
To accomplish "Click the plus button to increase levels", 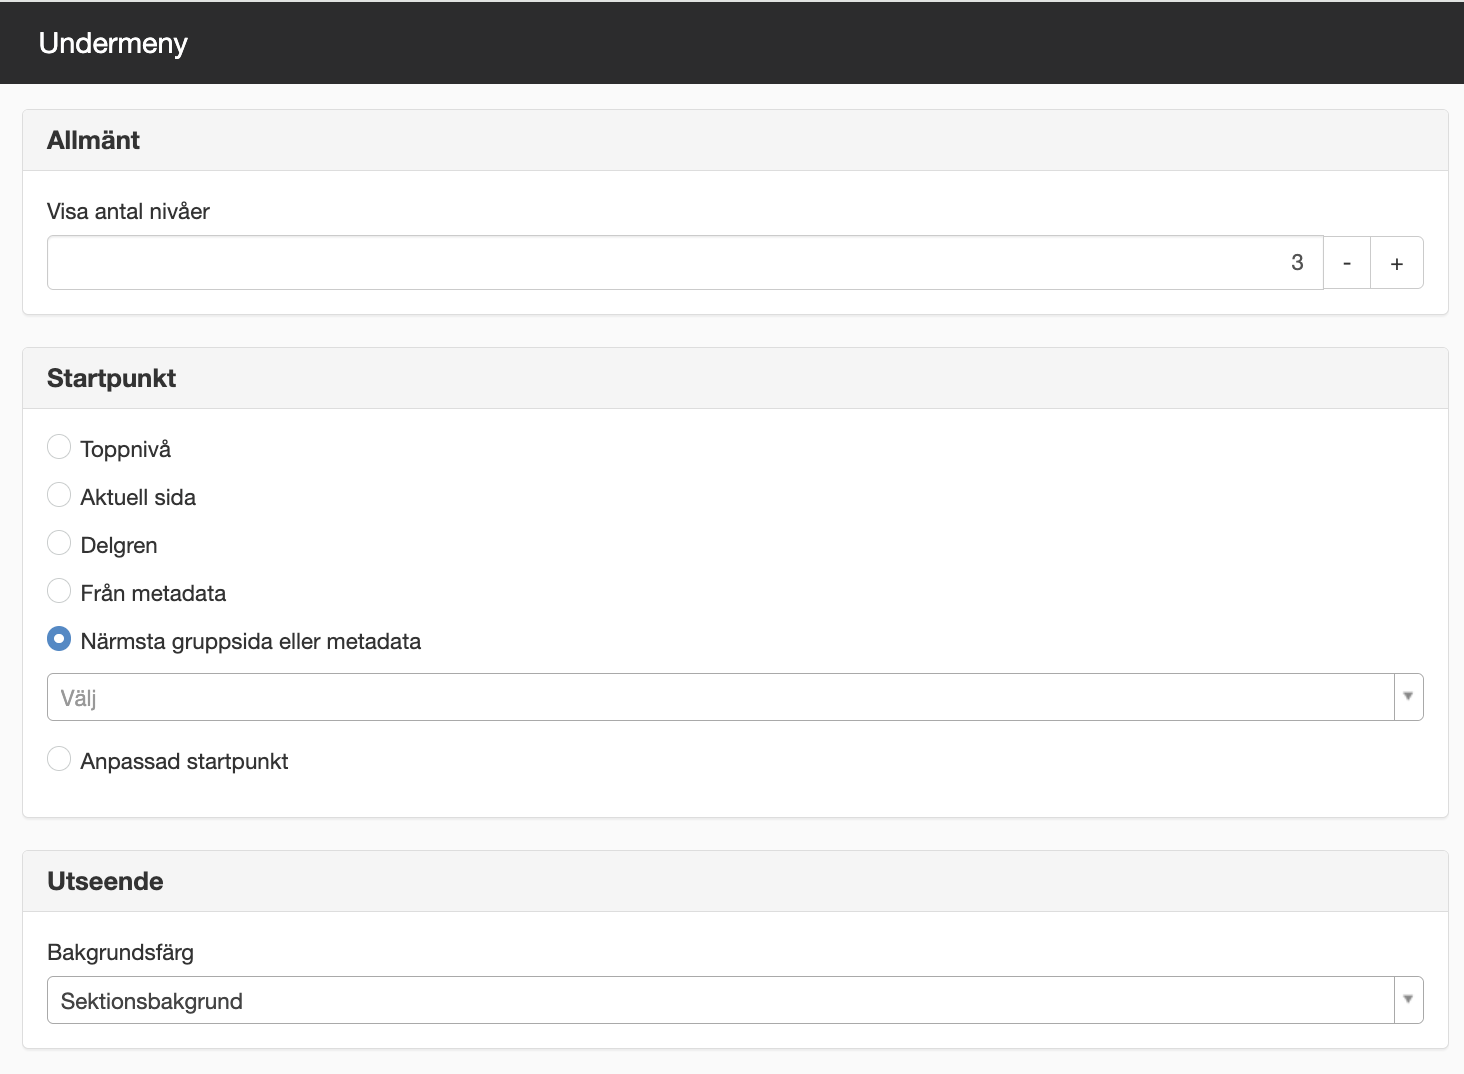I will point(1397,263).
